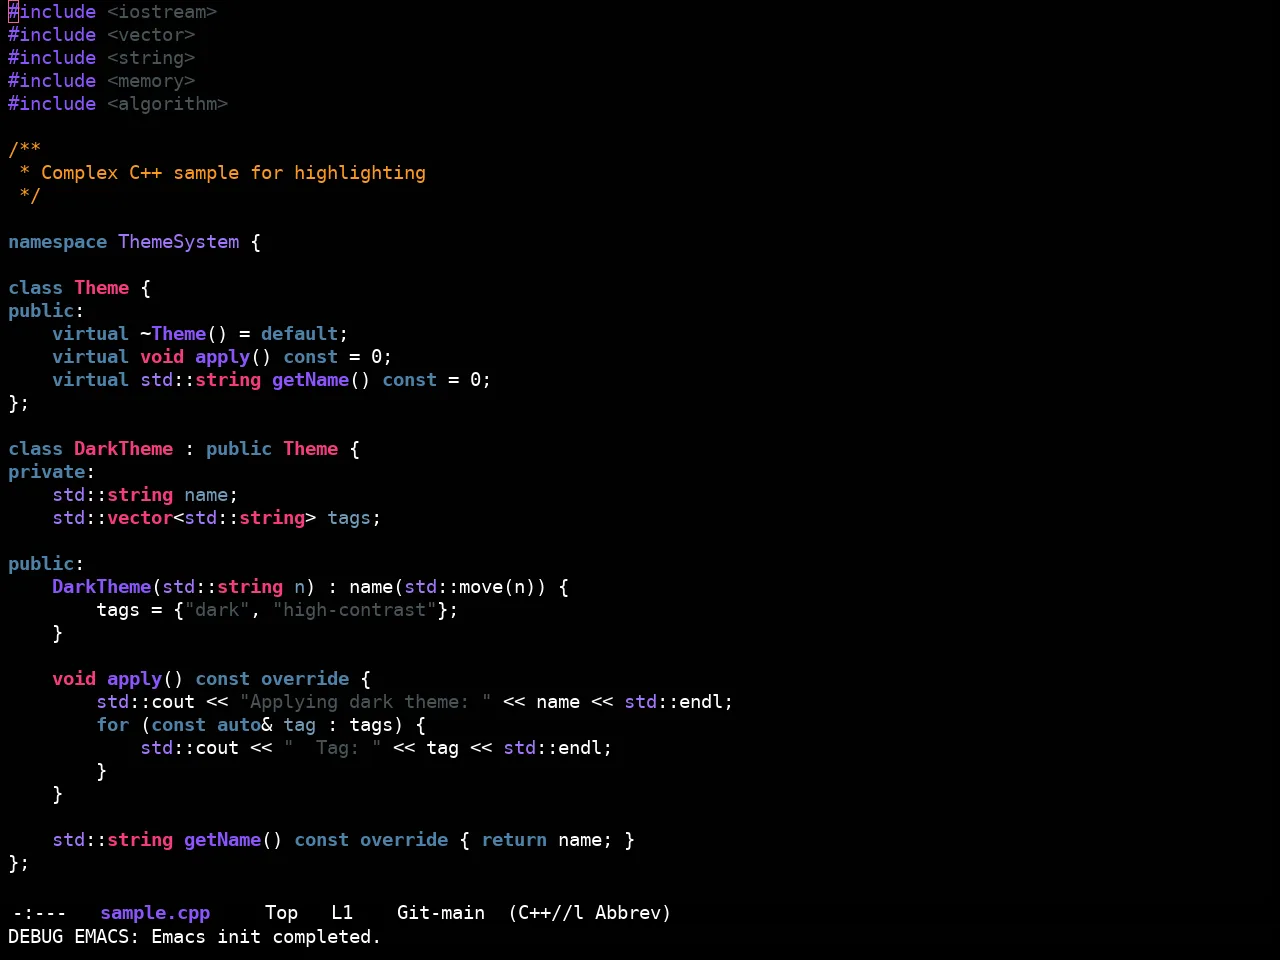Image resolution: width=1280 pixels, height=960 pixels.
Task: Click string "Applying dark theme: "
Action: pyautogui.click(x=365, y=702)
